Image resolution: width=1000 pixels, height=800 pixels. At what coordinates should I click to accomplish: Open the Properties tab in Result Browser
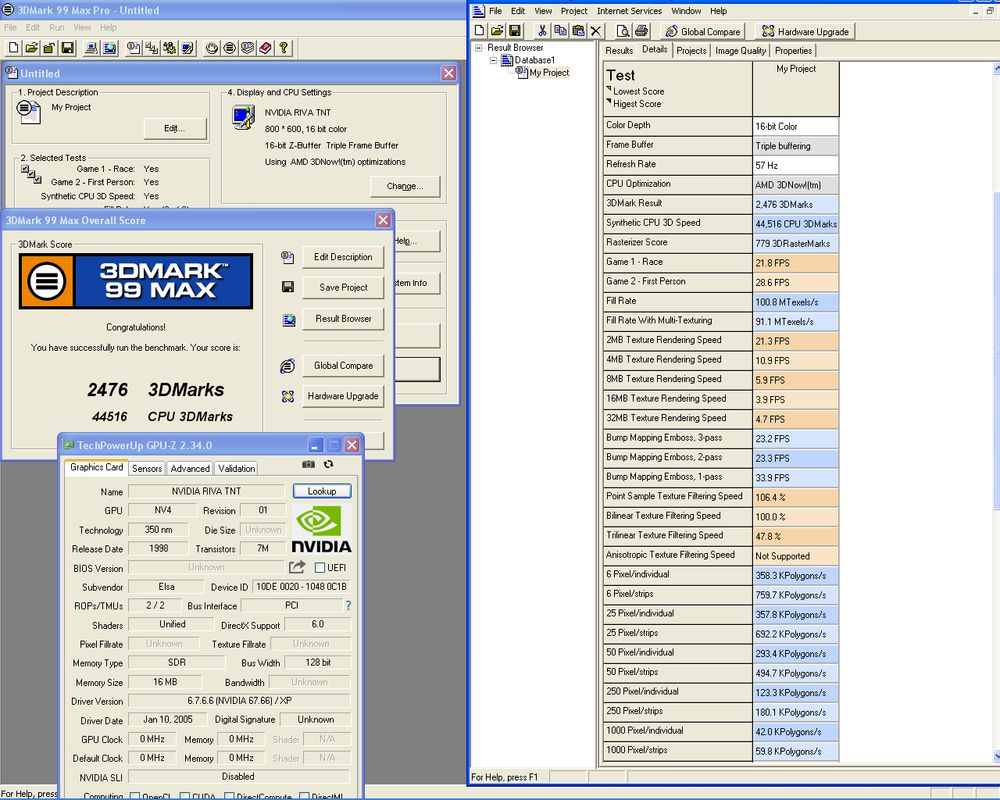click(x=793, y=50)
